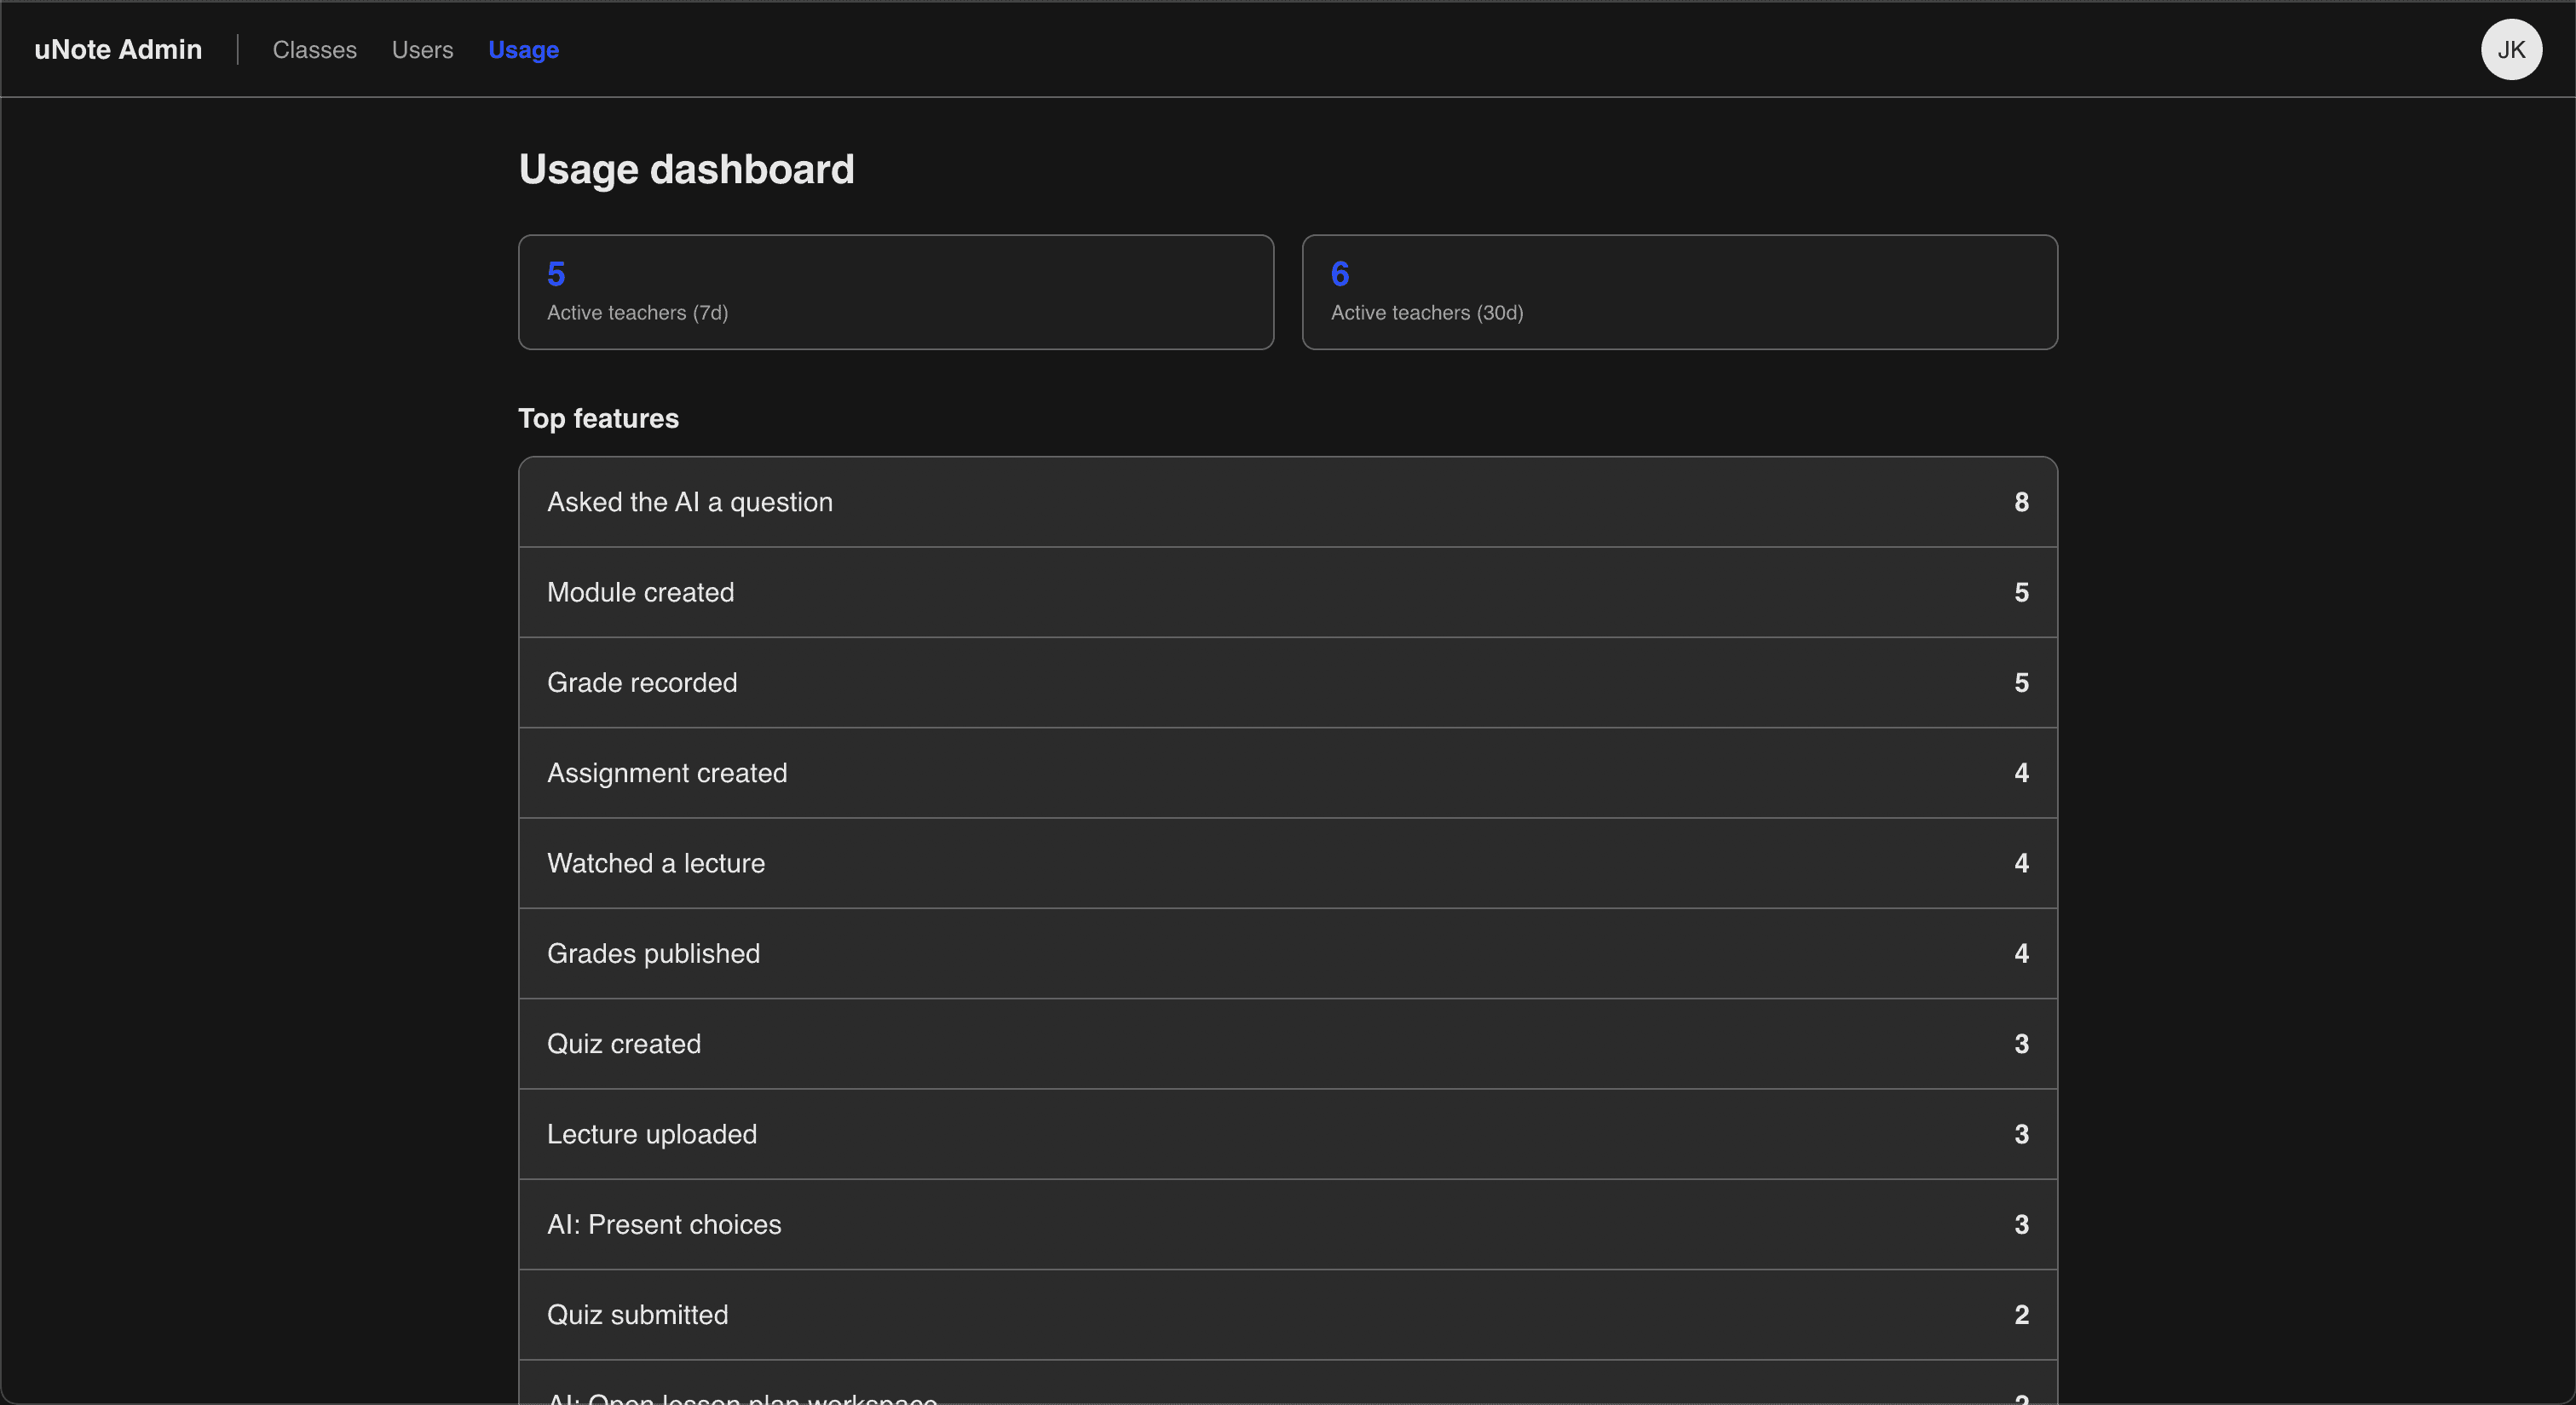The image size is (2576, 1405).
Task: Select the 'Lecture uploaded' row
Action: (1287, 1134)
